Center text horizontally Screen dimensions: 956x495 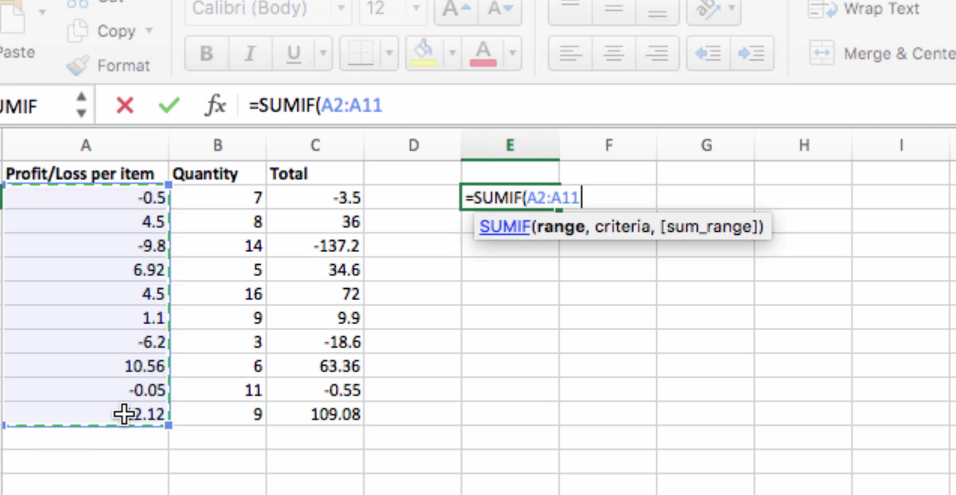[x=613, y=54]
